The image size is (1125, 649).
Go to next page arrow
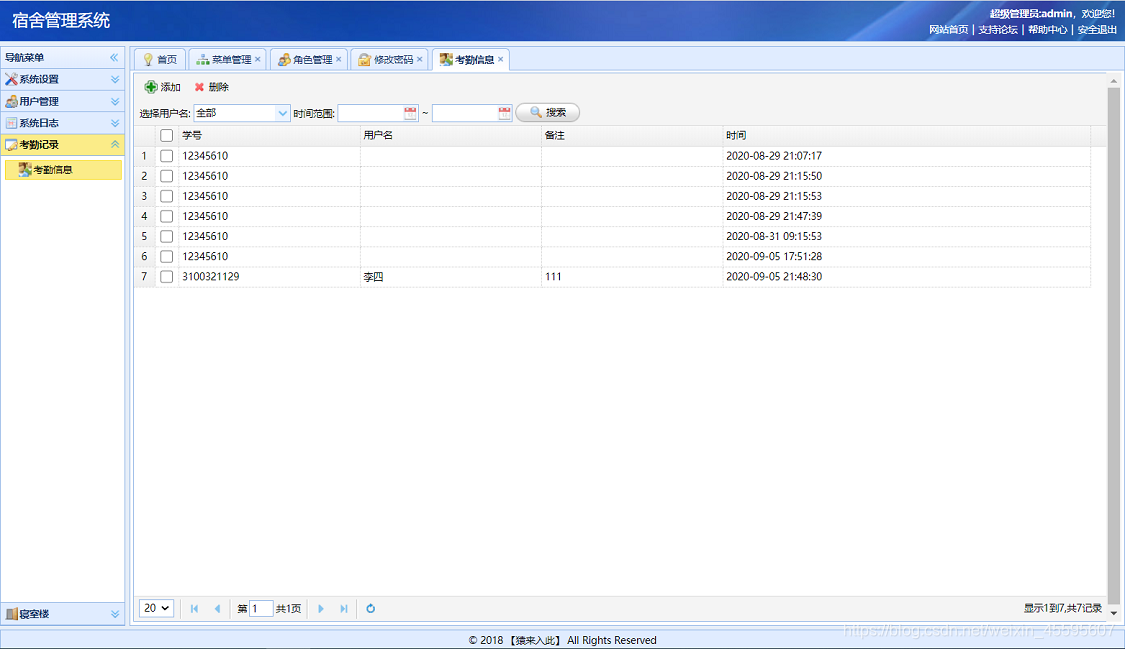[321, 608]
